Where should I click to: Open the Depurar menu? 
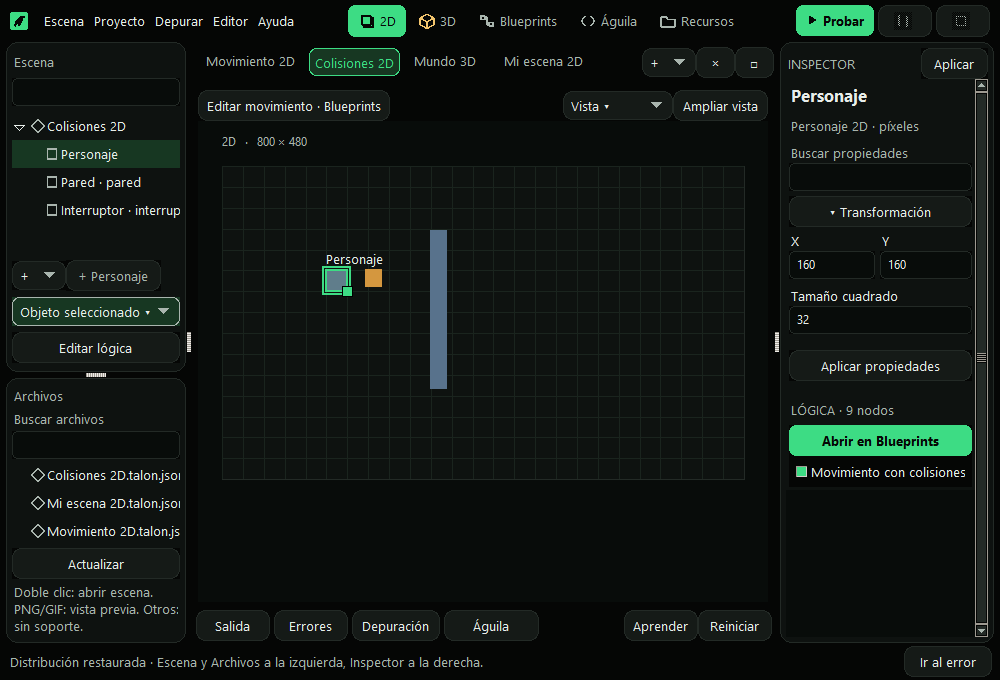[179, 21]
